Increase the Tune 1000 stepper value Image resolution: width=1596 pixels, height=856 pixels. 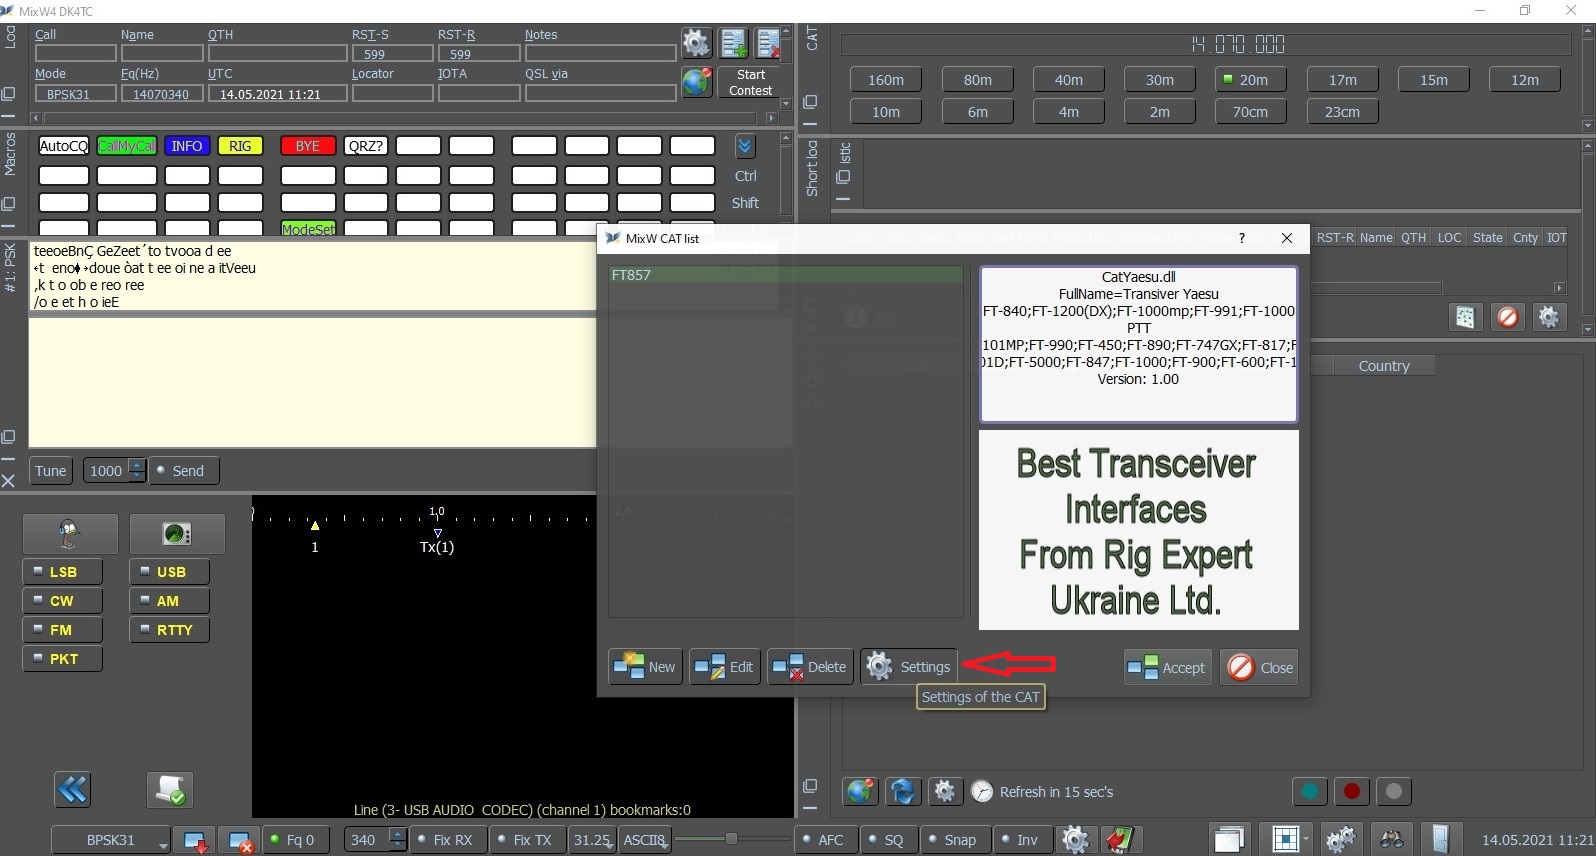(138, 465)
